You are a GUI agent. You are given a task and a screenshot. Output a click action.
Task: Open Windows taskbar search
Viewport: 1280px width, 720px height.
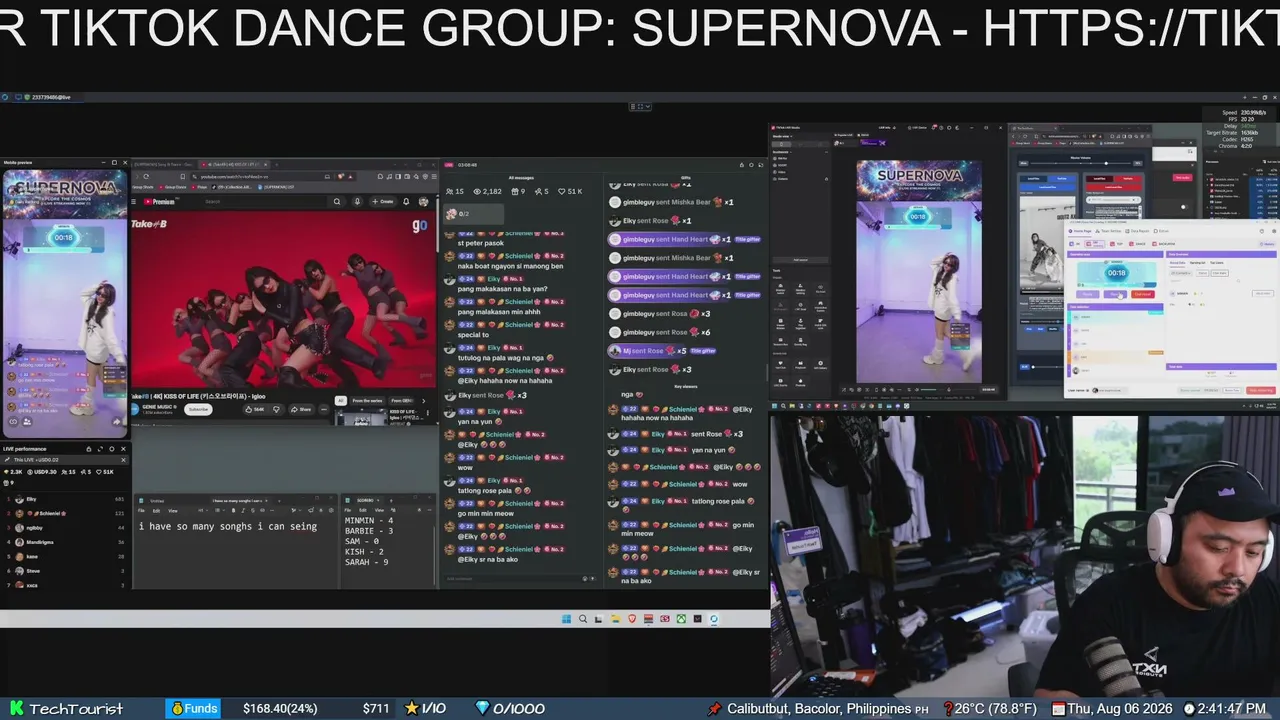582,619
